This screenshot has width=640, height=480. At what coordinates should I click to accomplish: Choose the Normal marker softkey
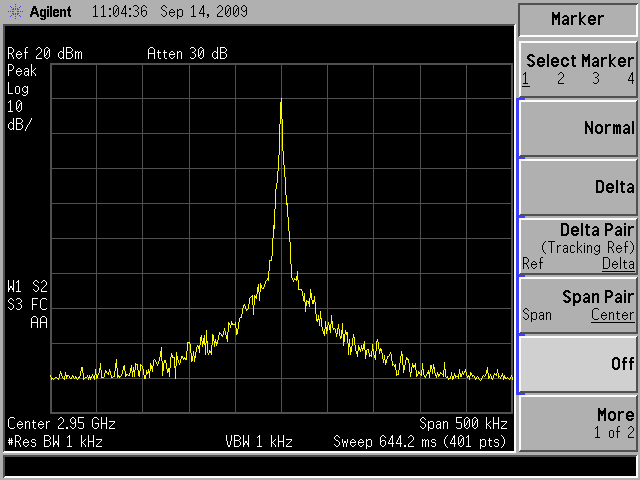578,128
